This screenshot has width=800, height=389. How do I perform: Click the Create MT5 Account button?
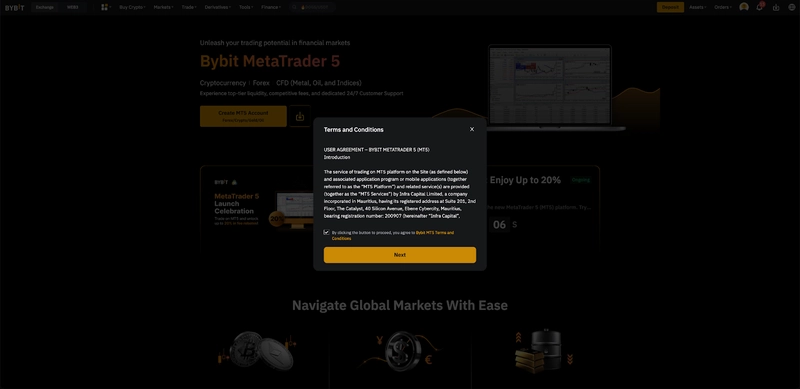point(243,116)
